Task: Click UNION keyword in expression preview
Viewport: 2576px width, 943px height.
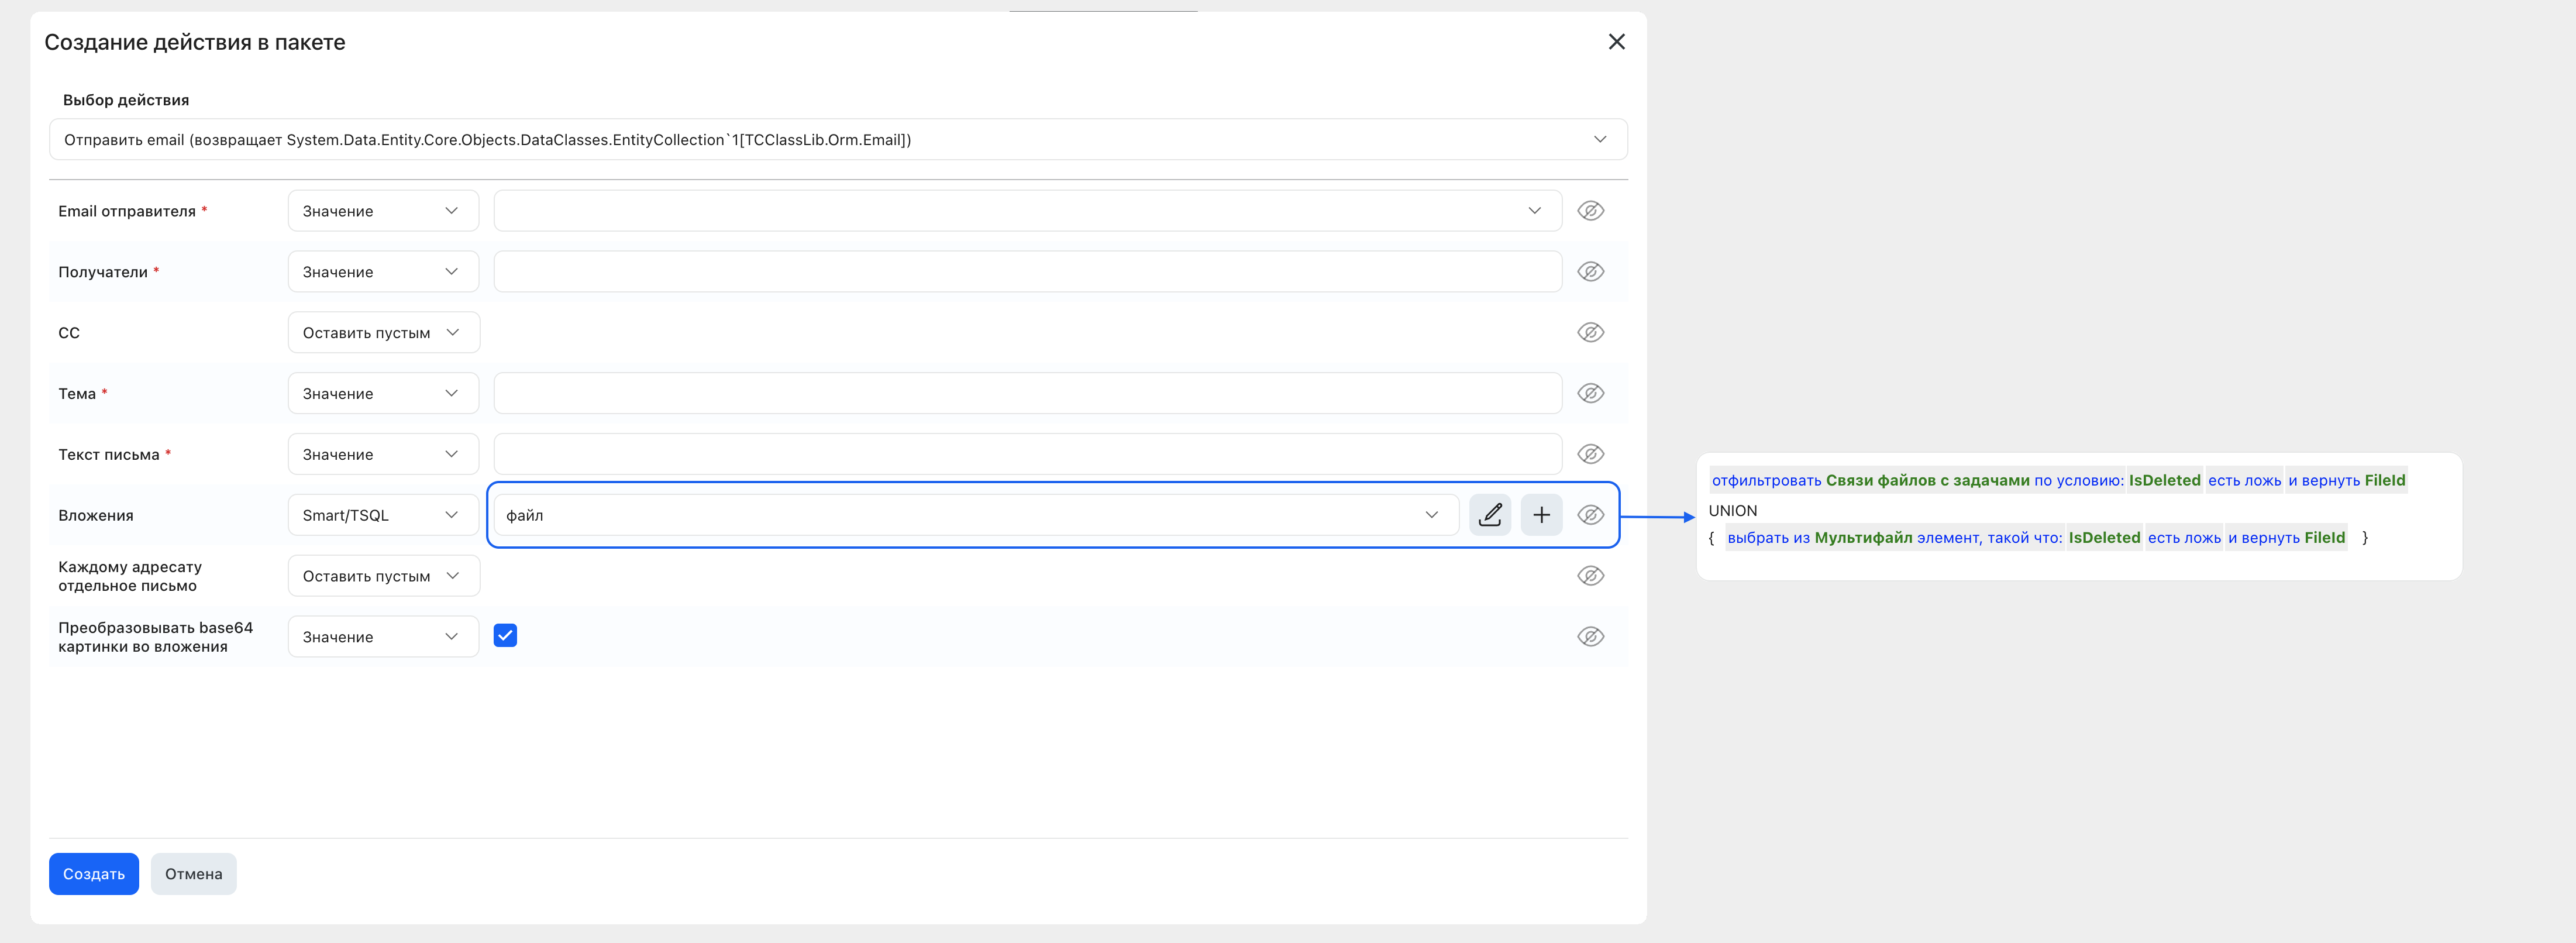Action: (x=1732, y=511)
